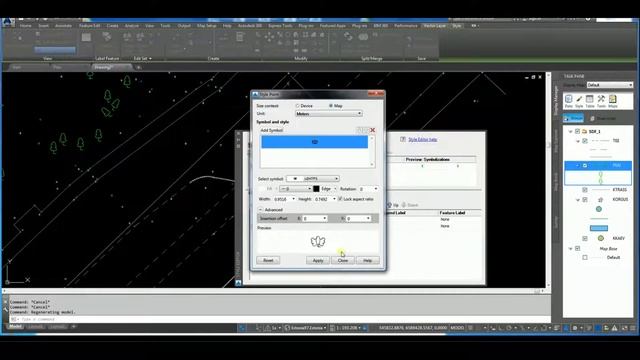Click the Model layout tab

[x=15, y=327]
